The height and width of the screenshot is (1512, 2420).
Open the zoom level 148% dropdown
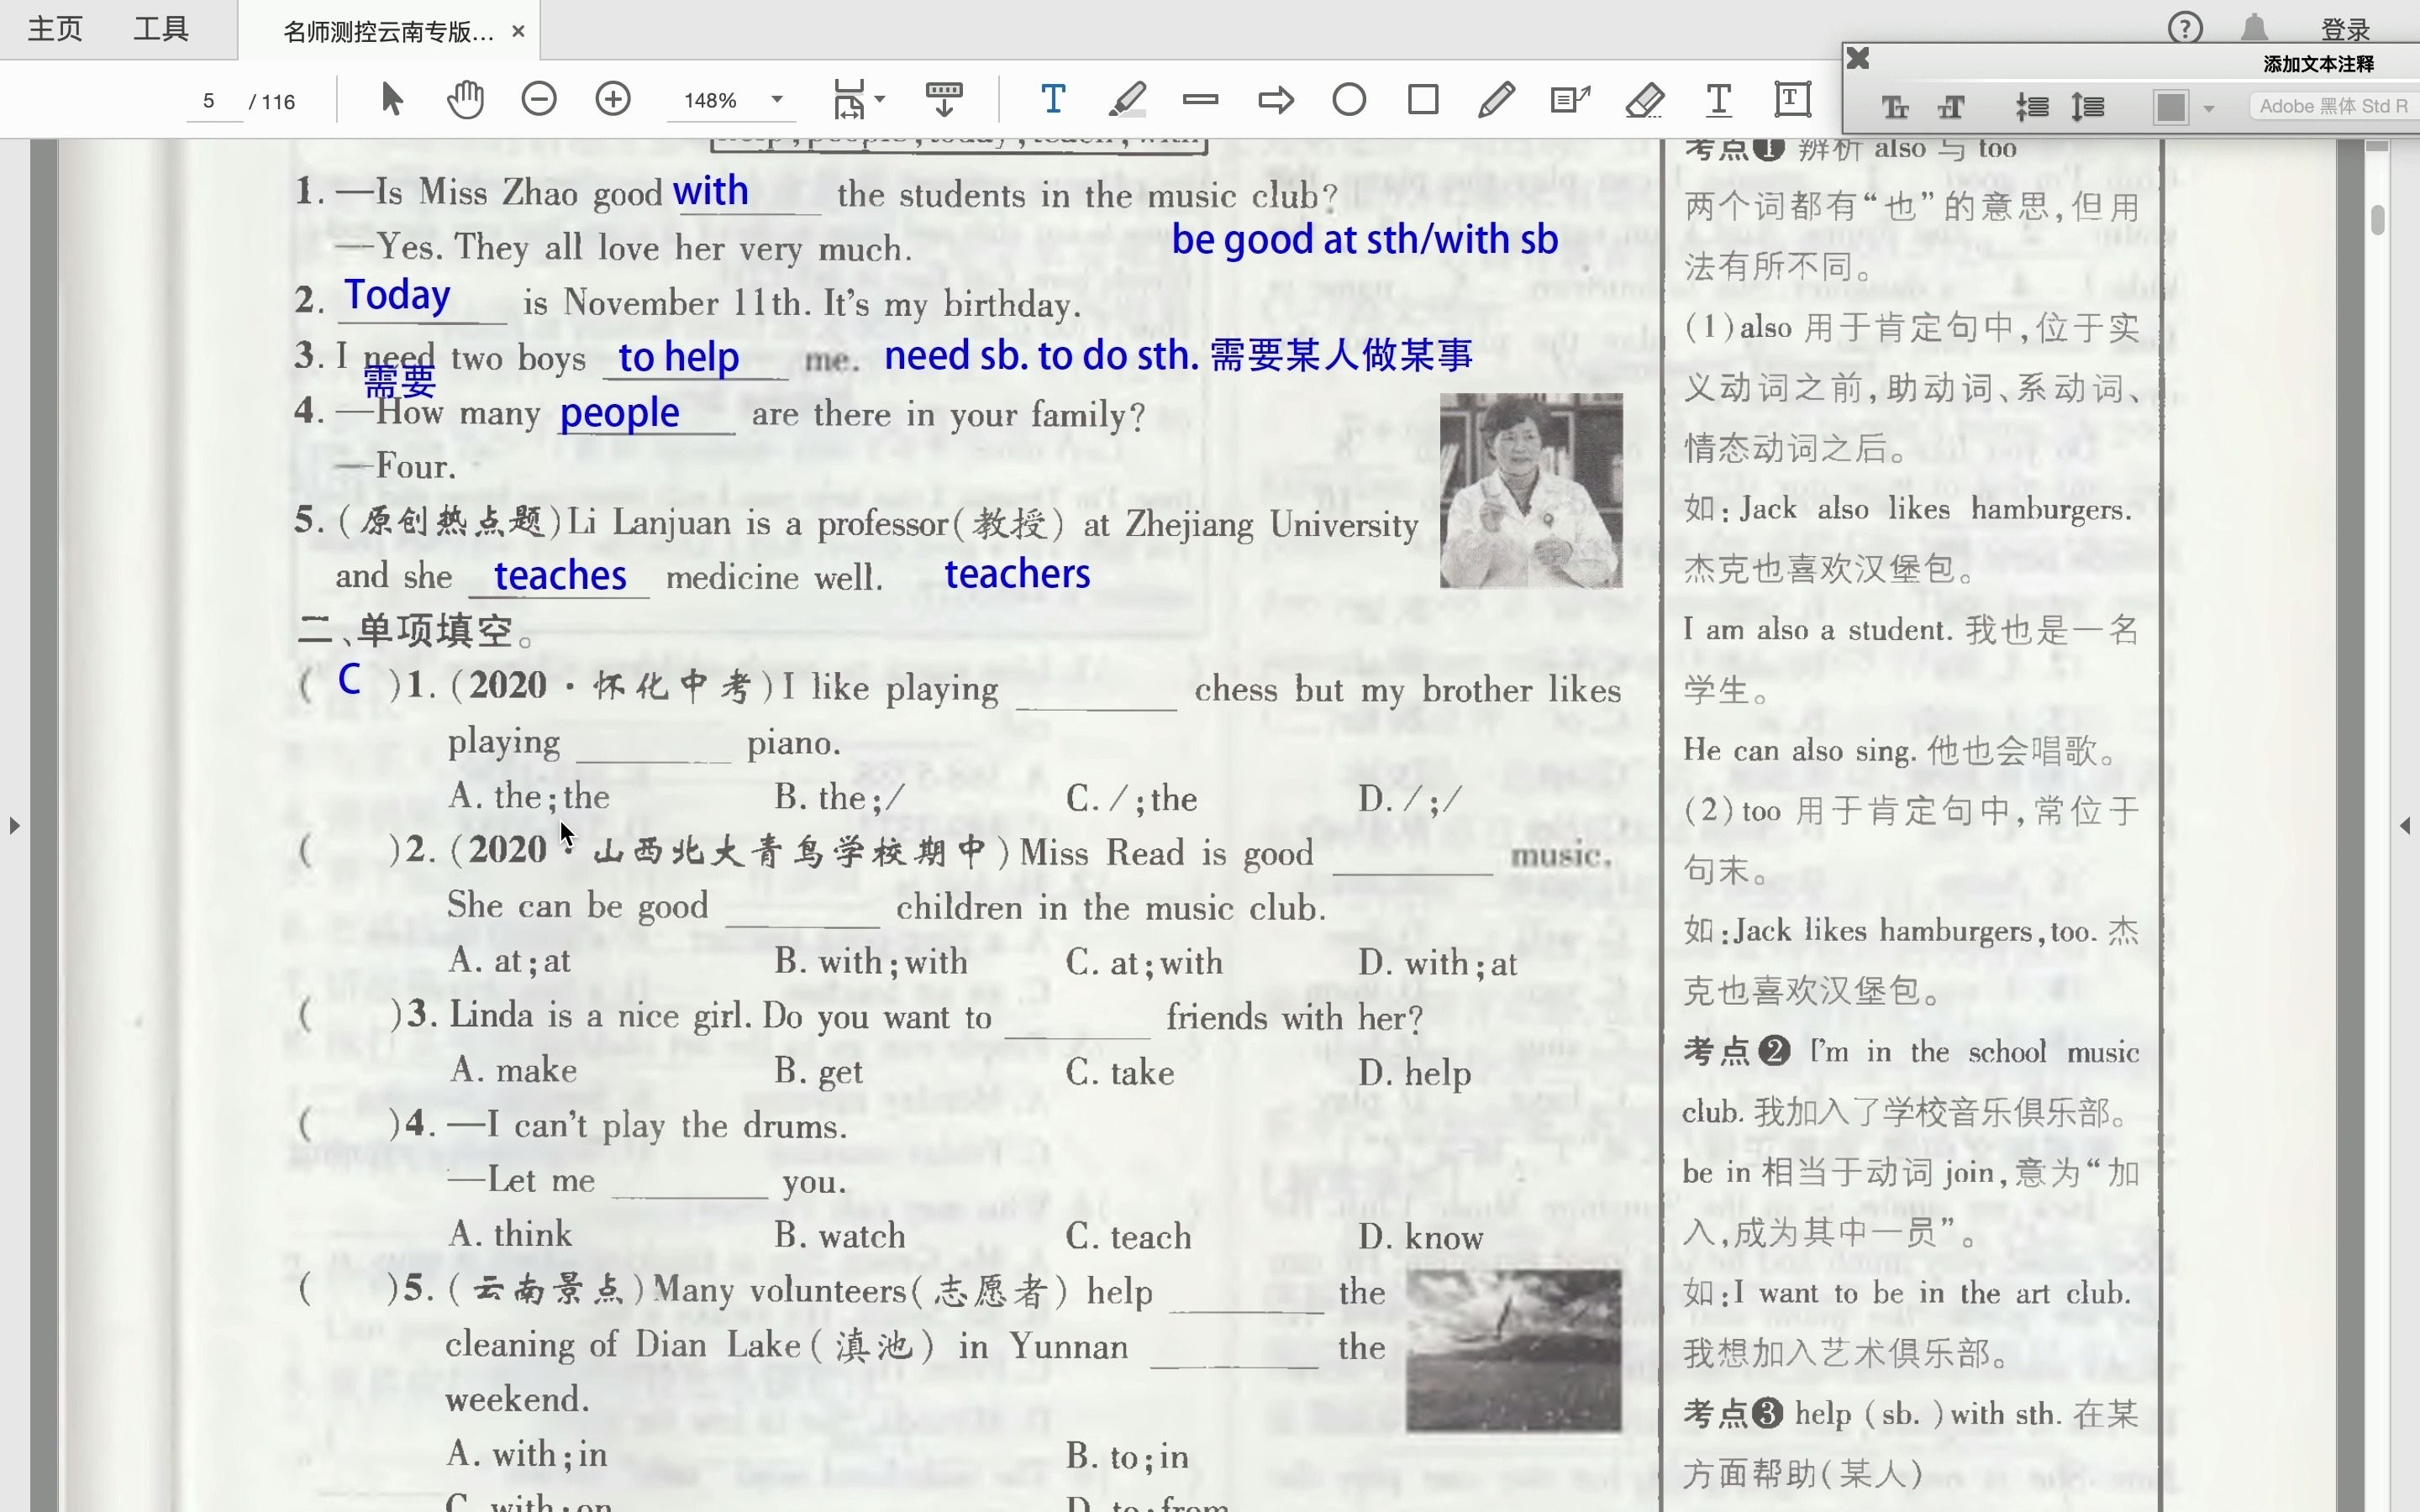777,100
